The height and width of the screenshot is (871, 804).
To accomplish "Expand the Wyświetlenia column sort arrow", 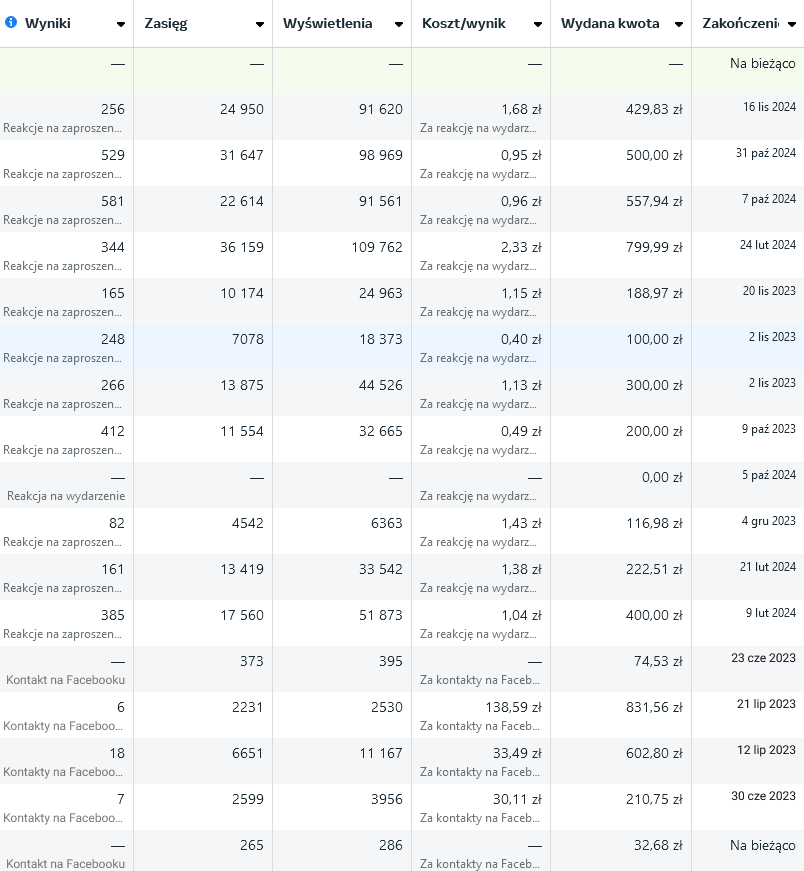I will (x=399, y=24).
